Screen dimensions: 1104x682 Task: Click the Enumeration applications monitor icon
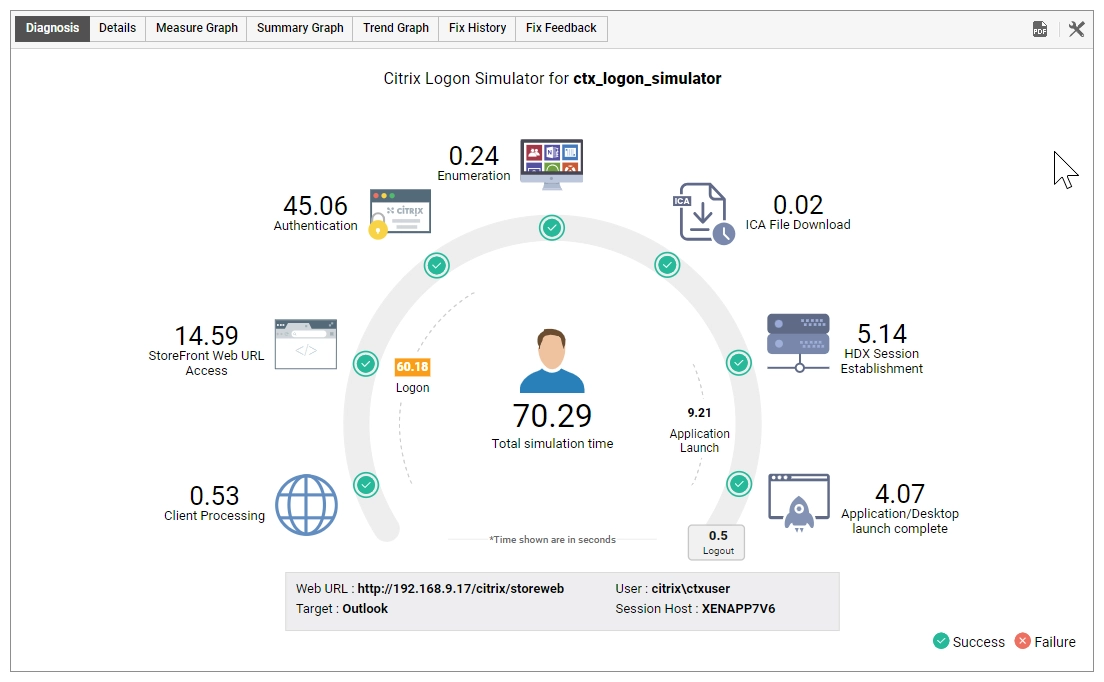pos(551,164)
